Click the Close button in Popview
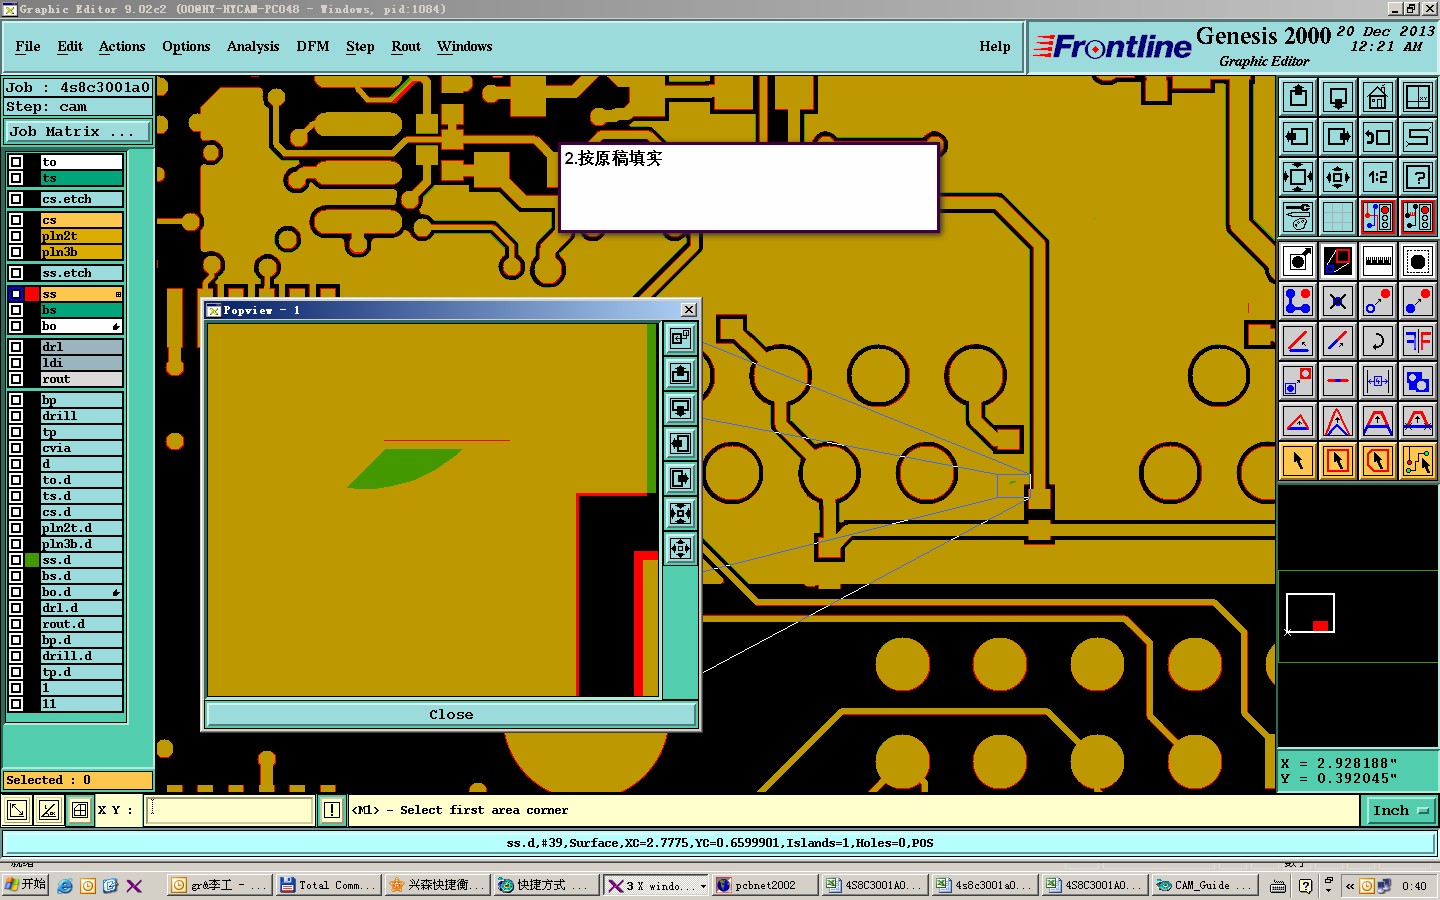This screenshot has width=1440, height=900. tap(451, 715)
